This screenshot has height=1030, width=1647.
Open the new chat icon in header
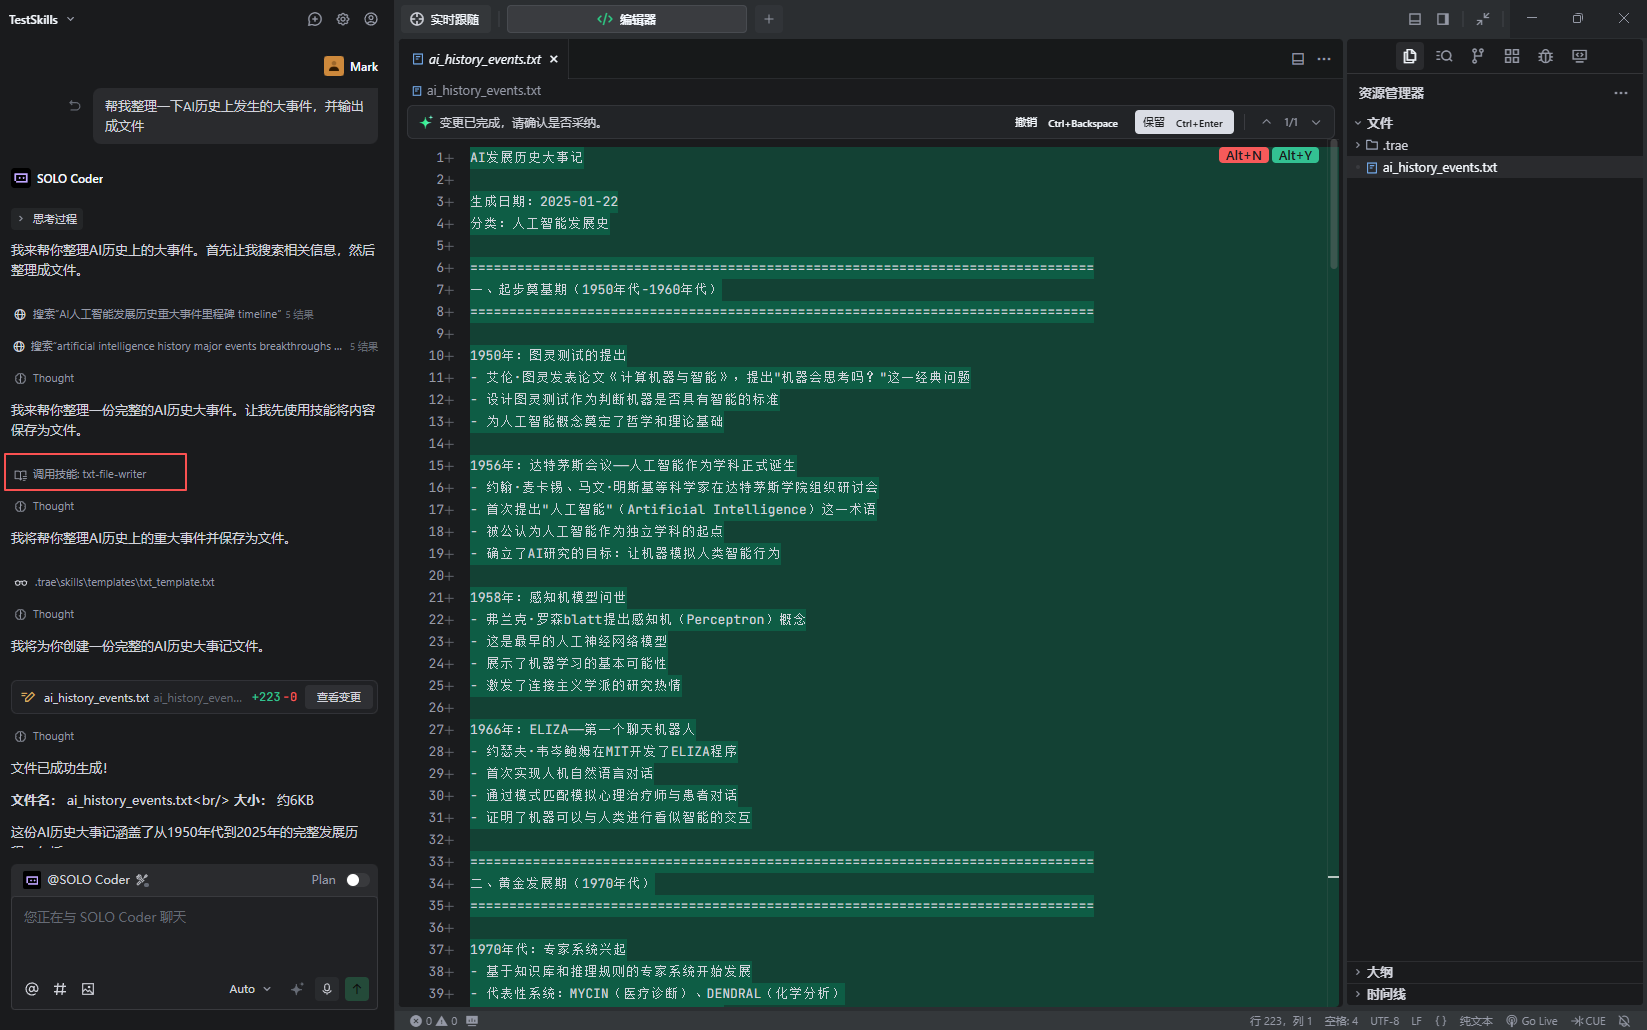click(x=314, y=19)
